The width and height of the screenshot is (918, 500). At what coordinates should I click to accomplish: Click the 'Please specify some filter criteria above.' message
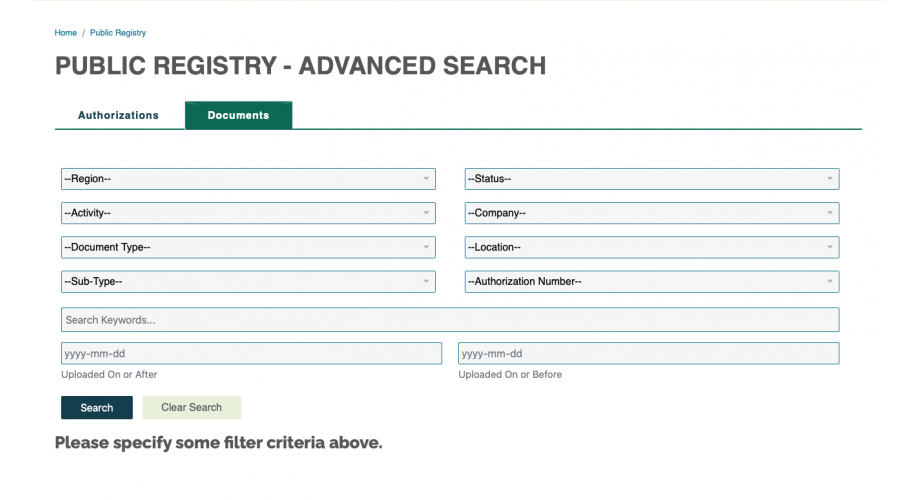click(218, 443)
